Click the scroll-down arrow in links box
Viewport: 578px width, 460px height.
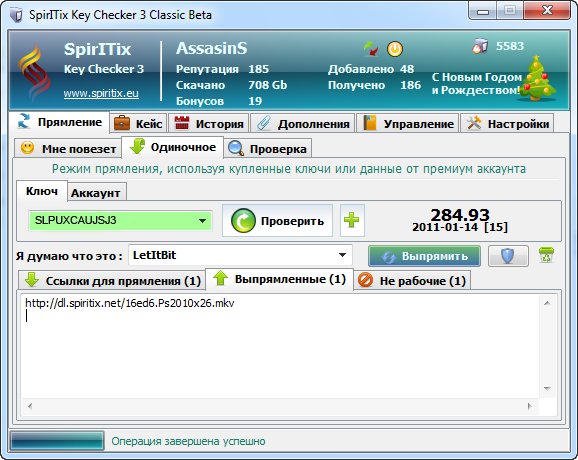tap(547, 389)
